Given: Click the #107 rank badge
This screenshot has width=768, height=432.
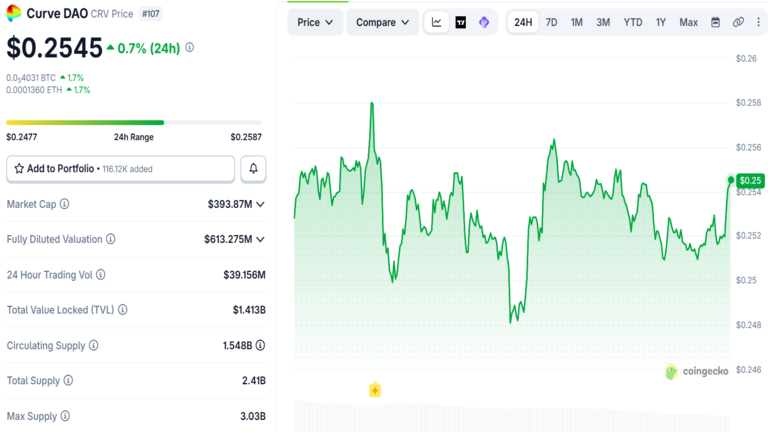Looking at the screenshot, I should (151, 14).
